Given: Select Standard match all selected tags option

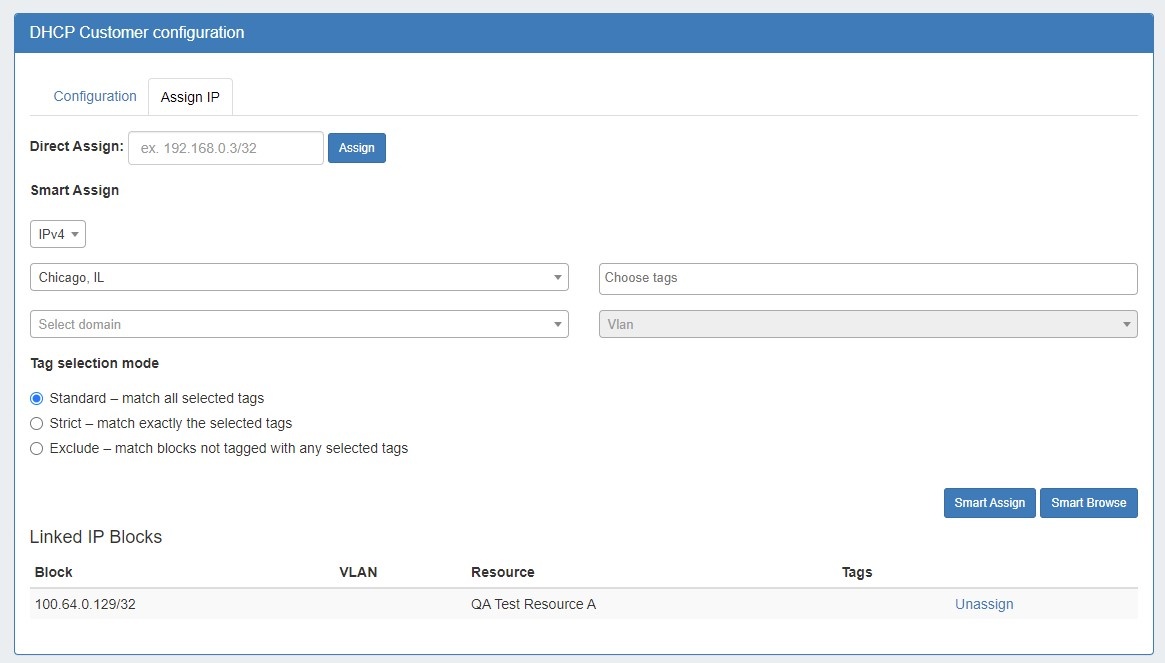Looking at the screenshot, I should [x=37, y=398].
